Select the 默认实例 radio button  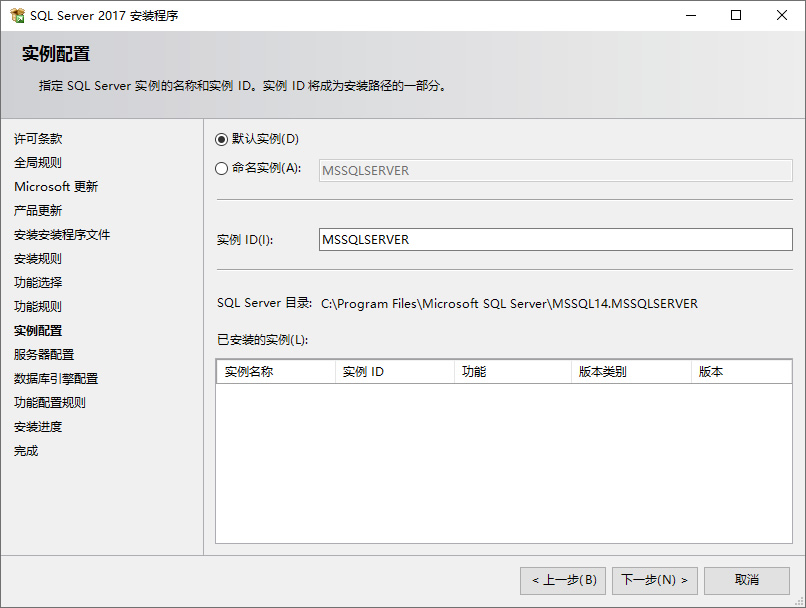[222, 139]
